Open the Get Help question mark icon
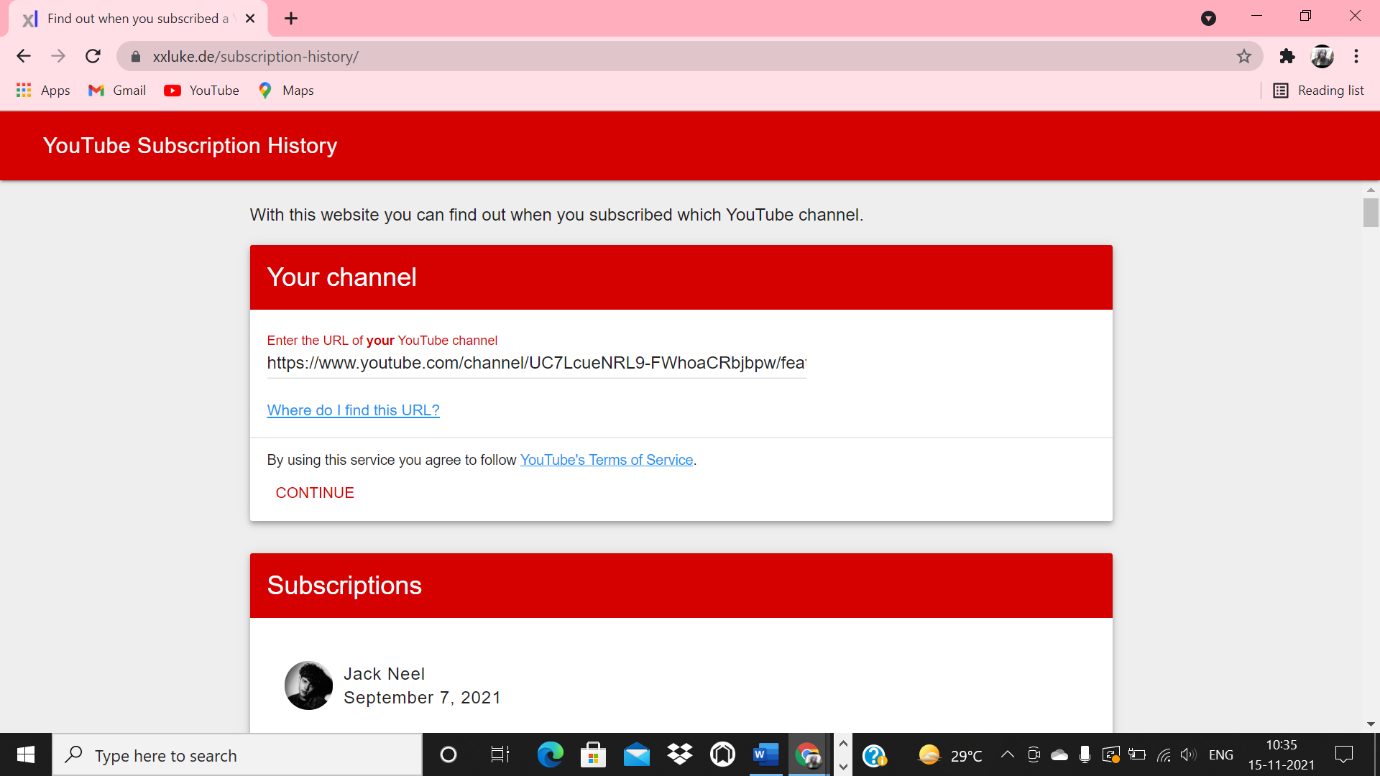Viewport: 1380px width, 776px height. [x=874, y=755]
